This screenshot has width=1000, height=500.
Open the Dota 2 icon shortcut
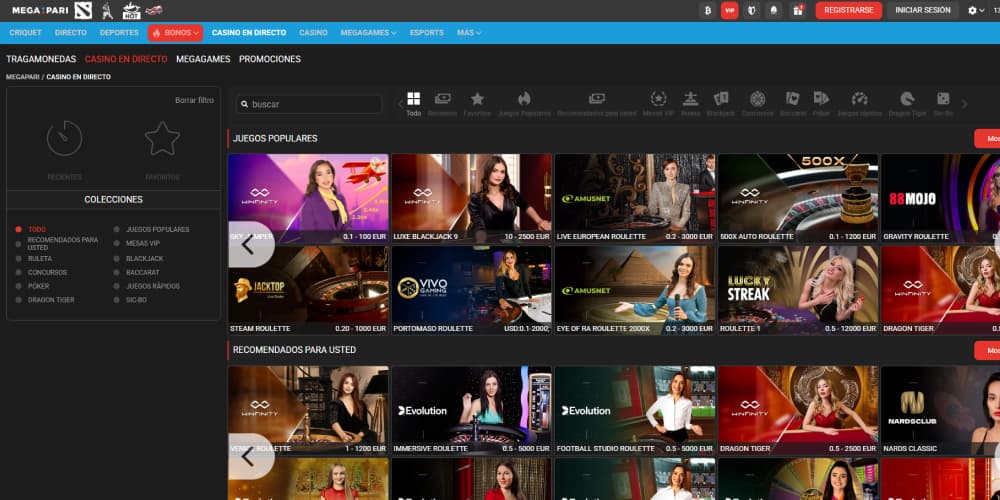84,10
